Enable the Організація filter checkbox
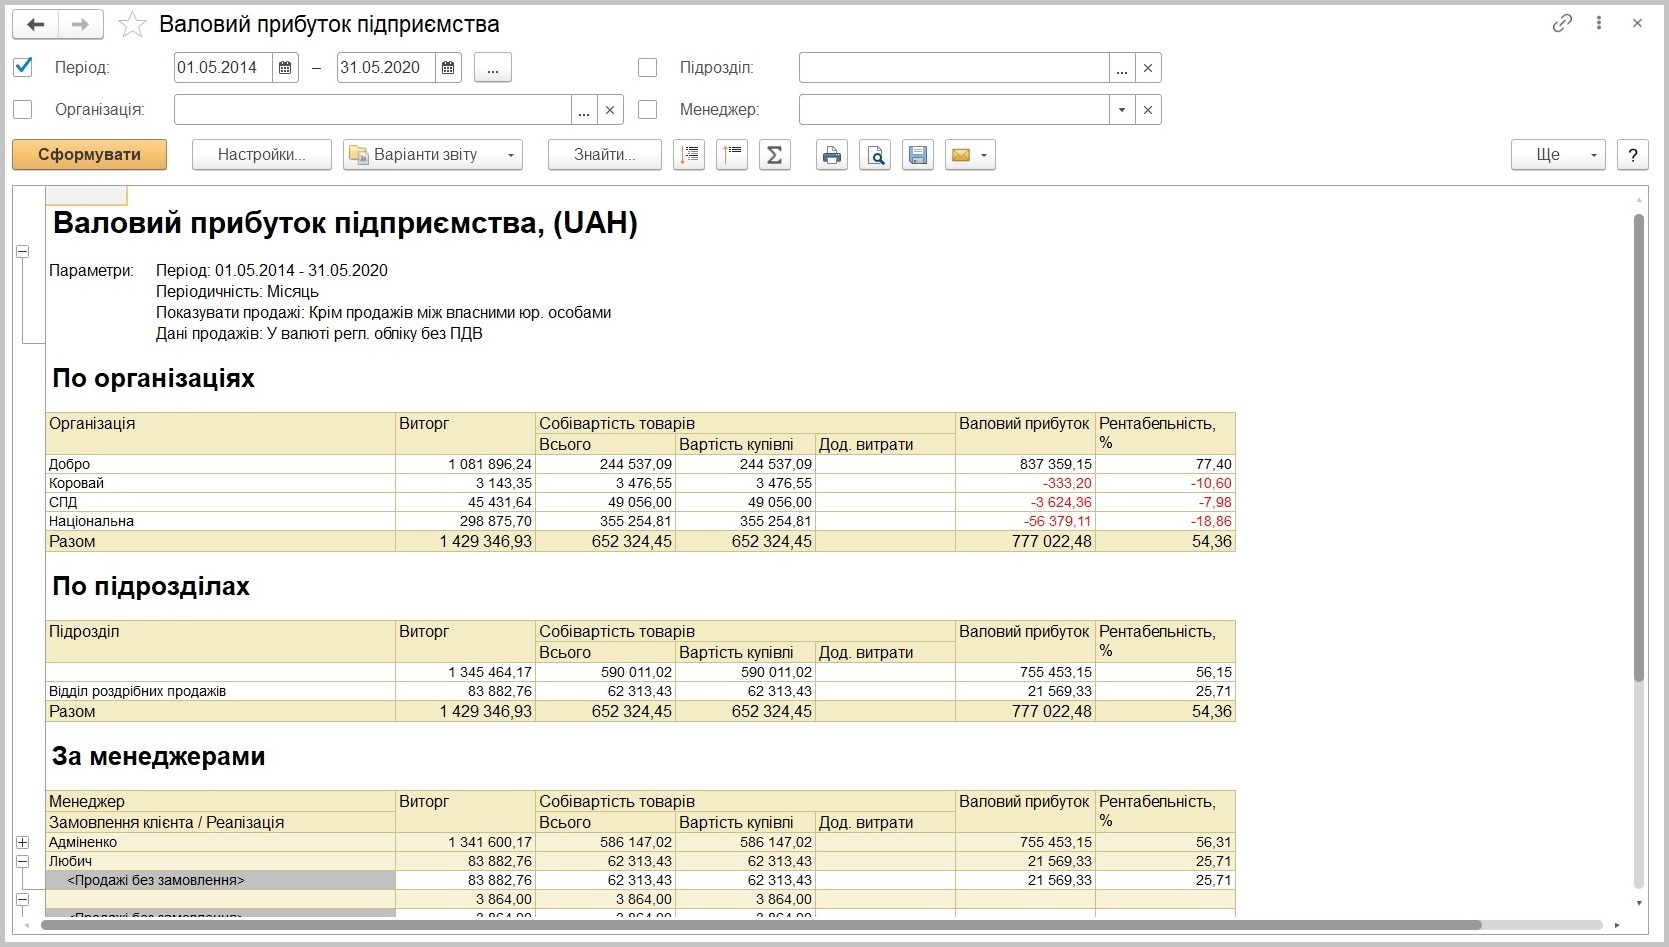 (23, 109)
